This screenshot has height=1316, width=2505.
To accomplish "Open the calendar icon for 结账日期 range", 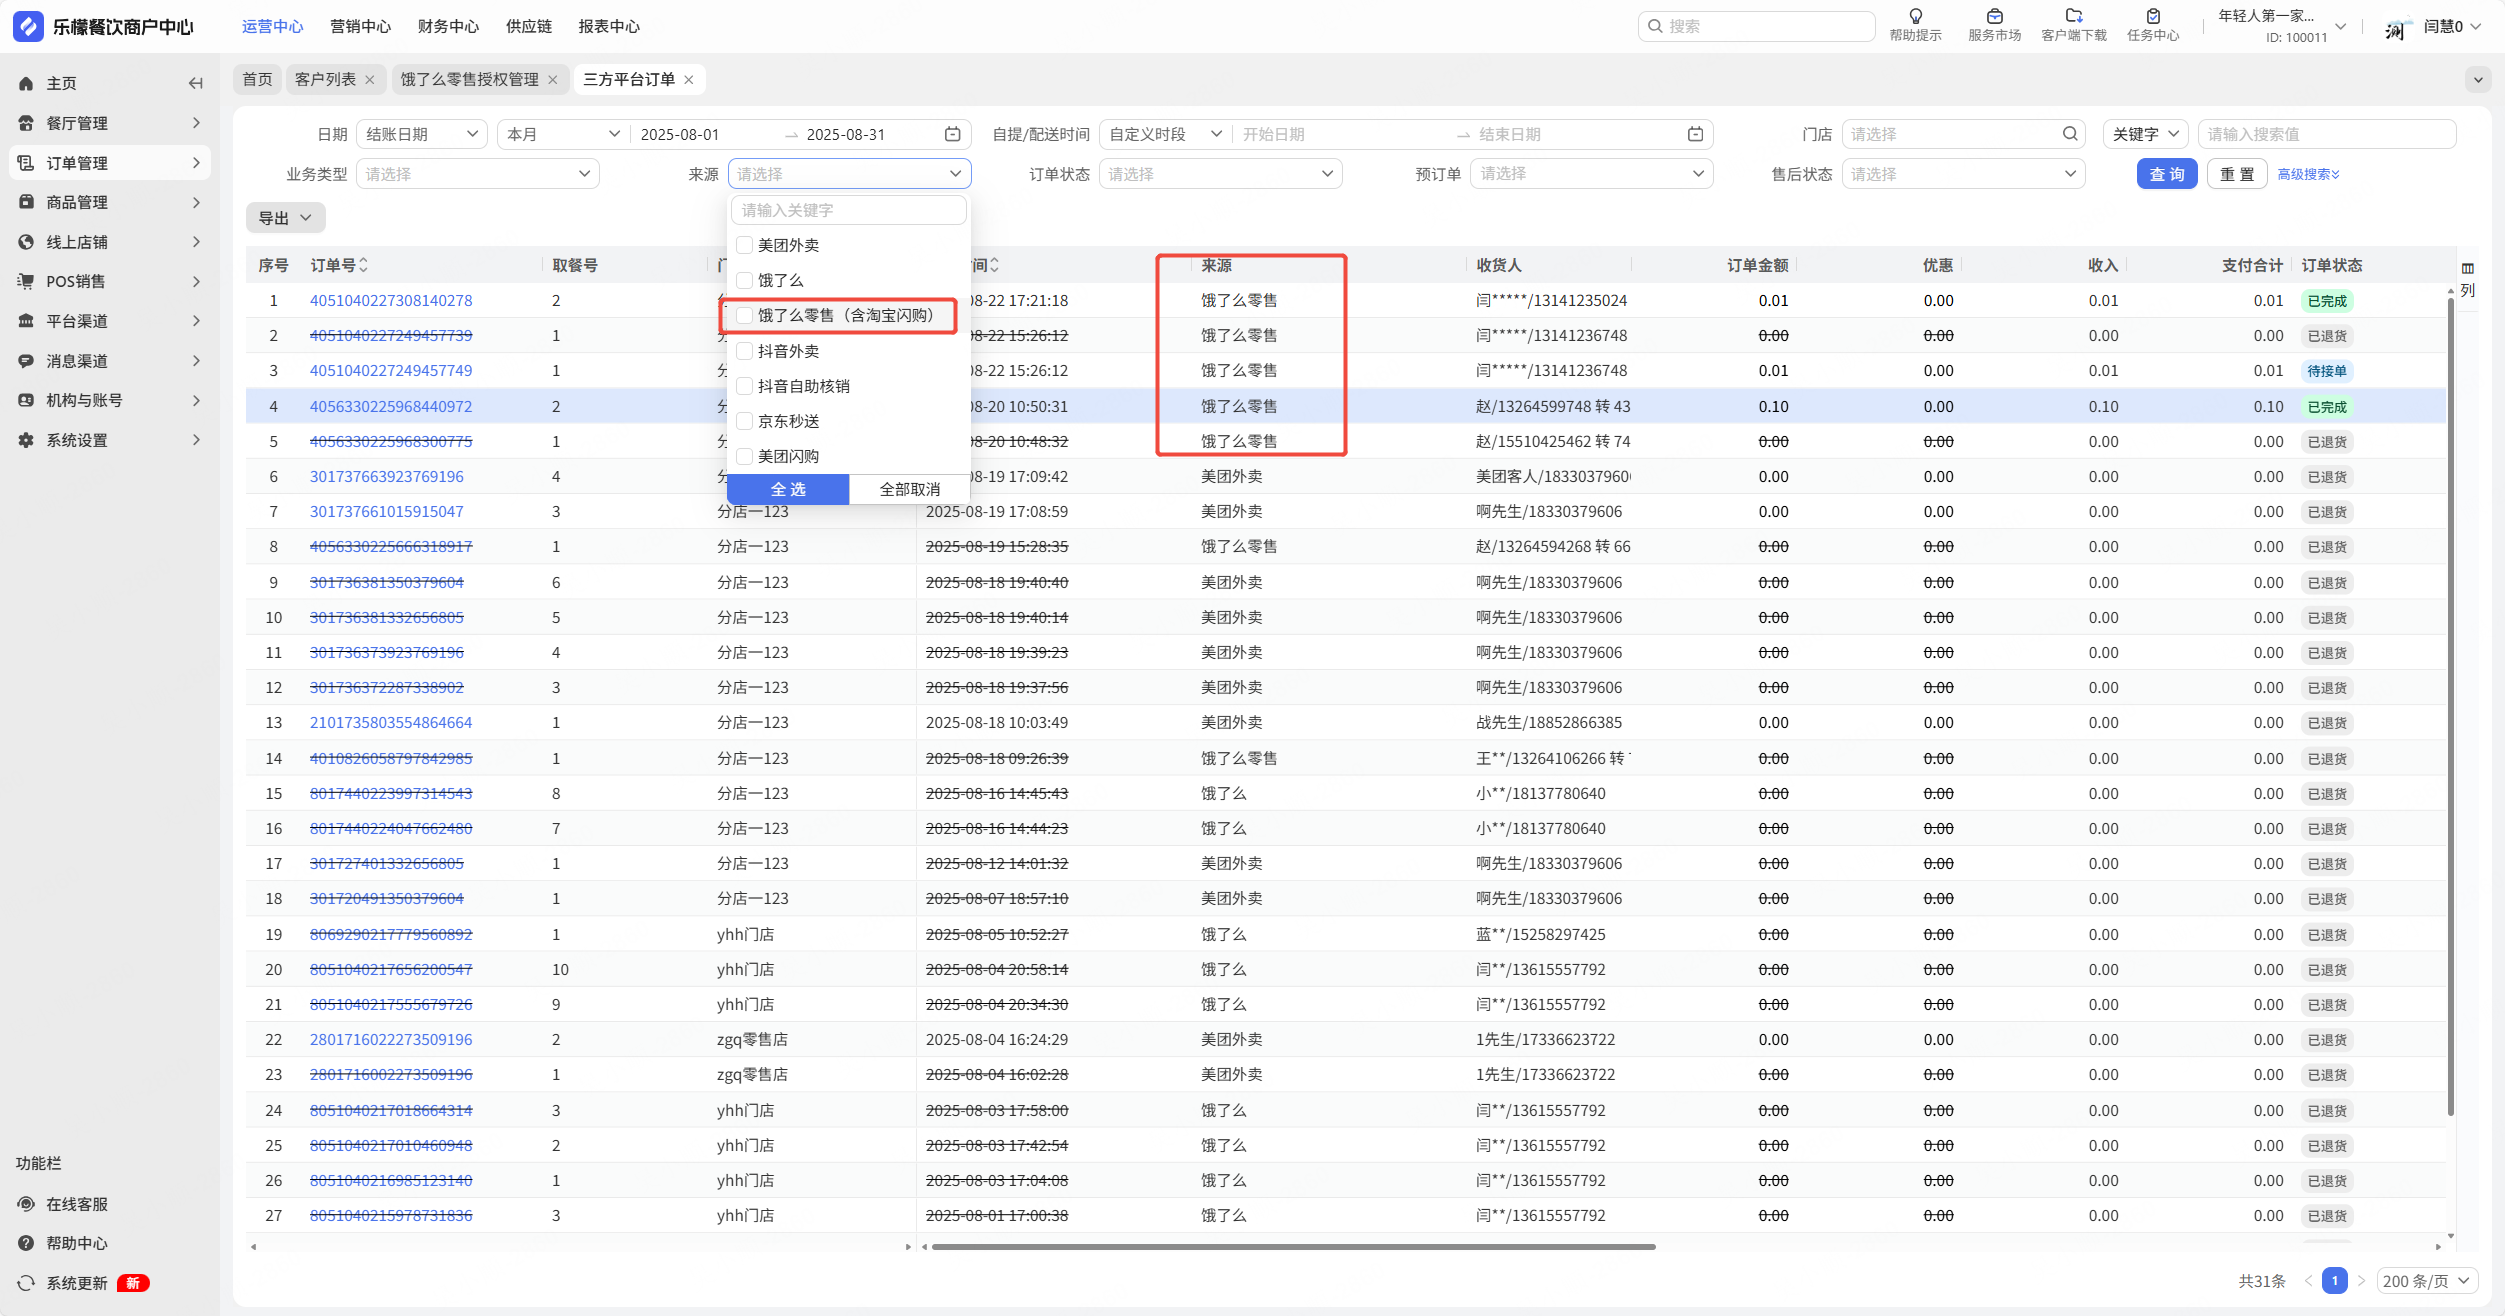I will click(x=953, y=134).
